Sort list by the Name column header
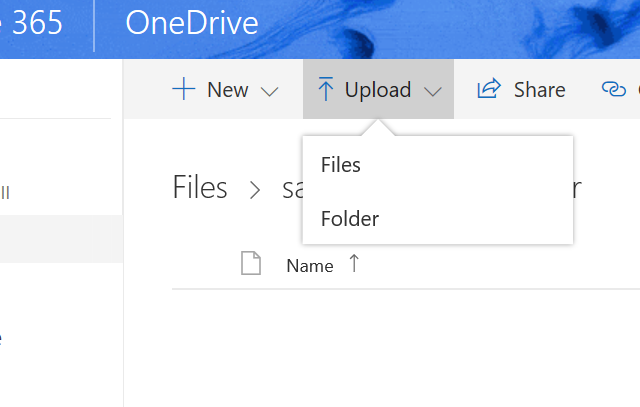This screenshot has height=407, width=640. coord(310,265)
